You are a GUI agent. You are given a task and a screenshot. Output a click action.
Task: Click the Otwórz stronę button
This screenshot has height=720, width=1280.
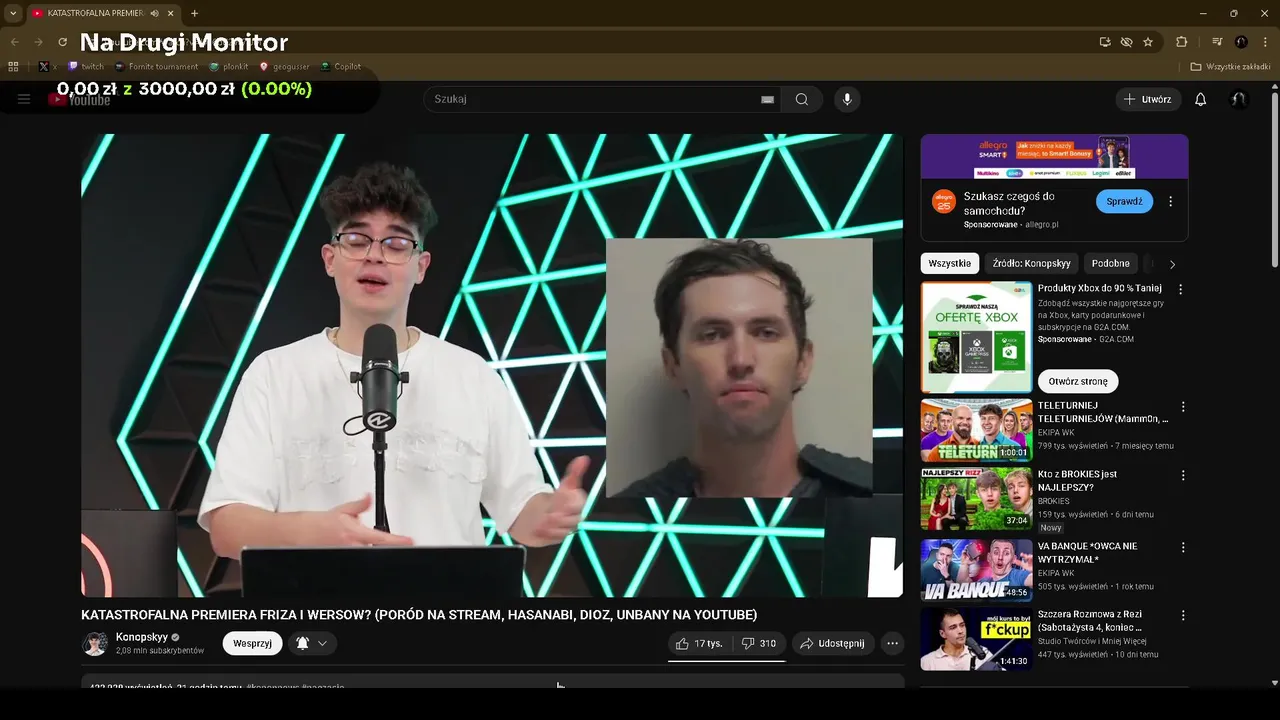point(1078,381)
